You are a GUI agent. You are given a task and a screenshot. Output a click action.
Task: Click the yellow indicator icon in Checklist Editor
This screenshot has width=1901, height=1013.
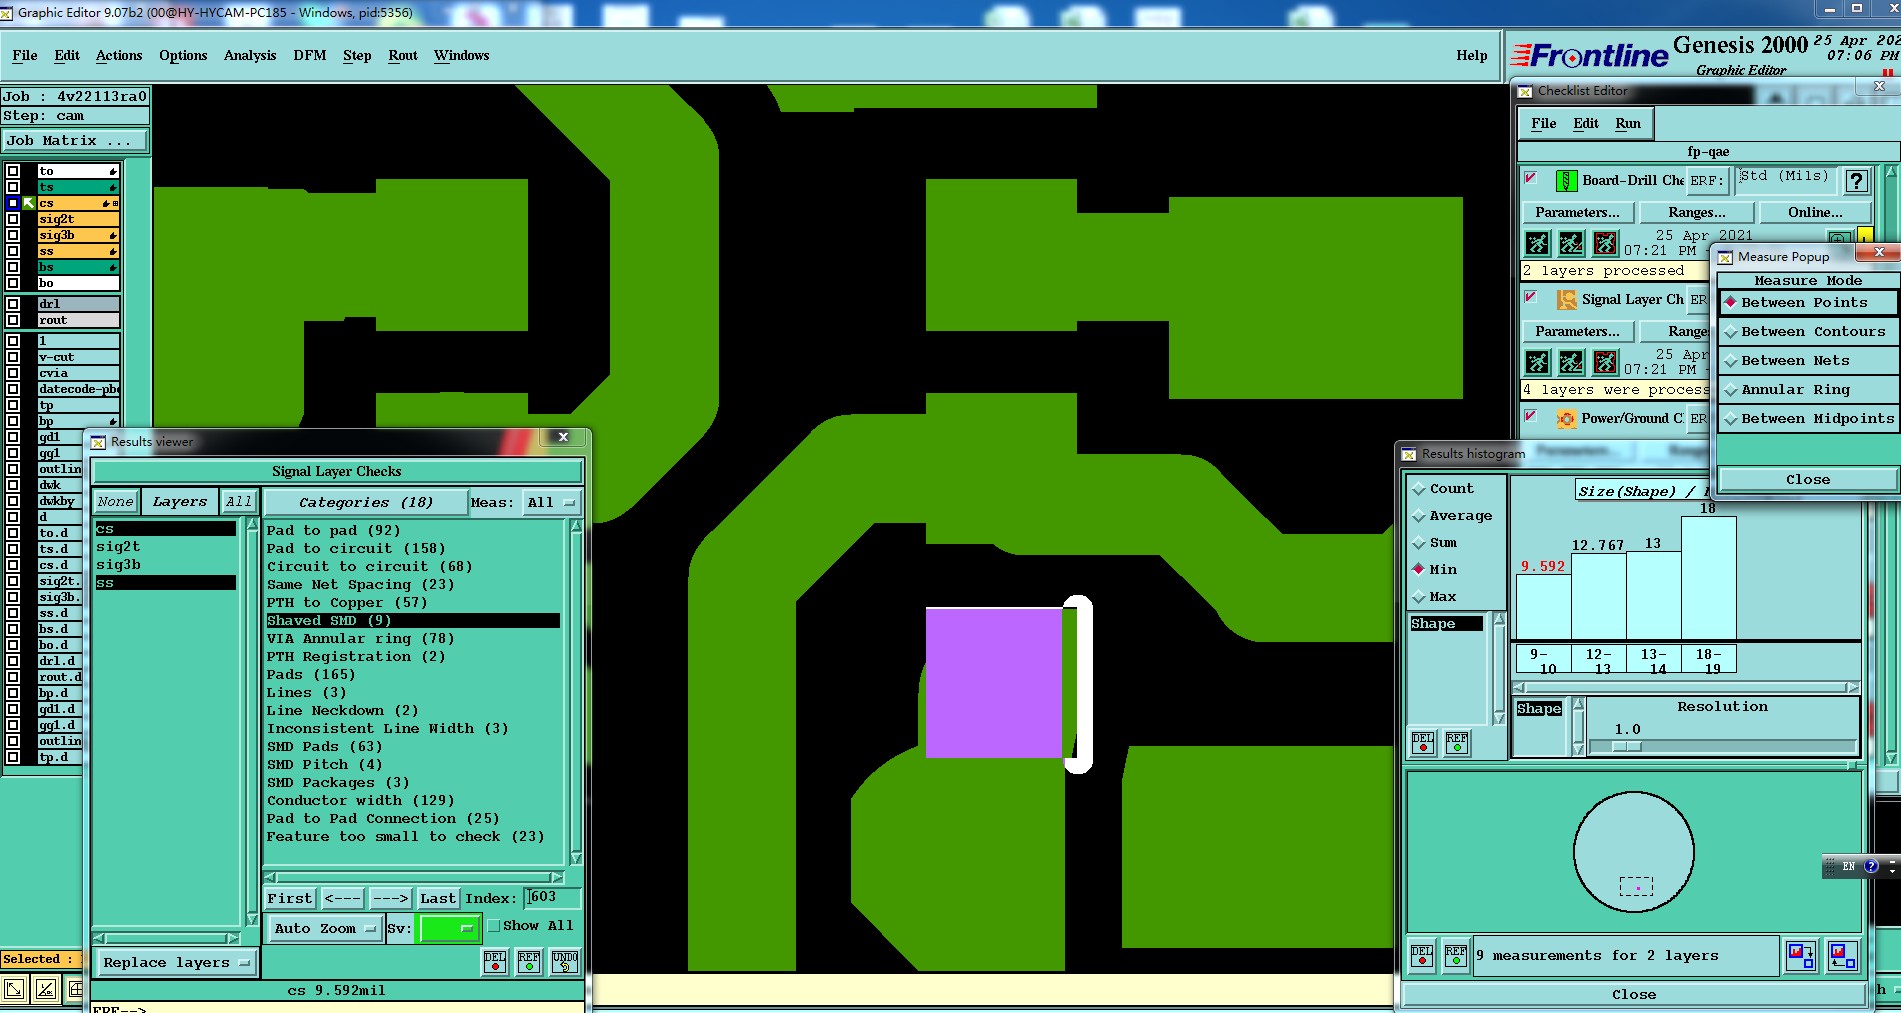pyautogui.click(x=1865, y=238)
